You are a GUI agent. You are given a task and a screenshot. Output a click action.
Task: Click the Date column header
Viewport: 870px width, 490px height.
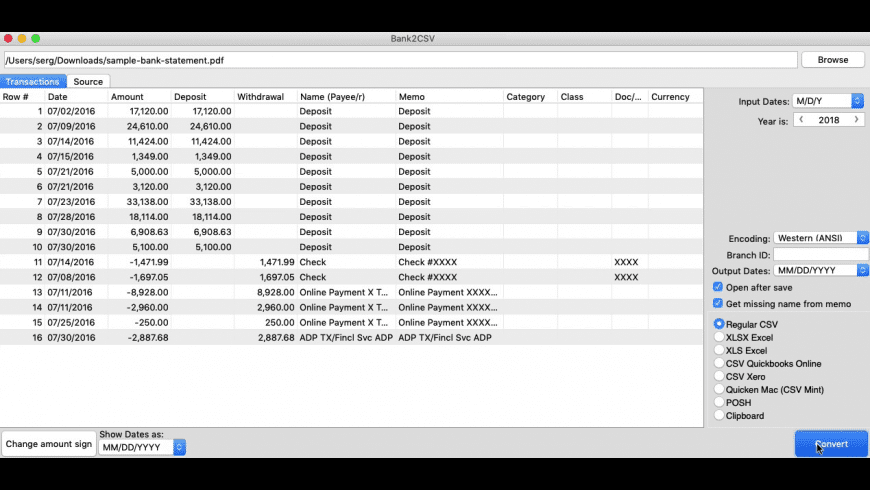coord(77,97)
